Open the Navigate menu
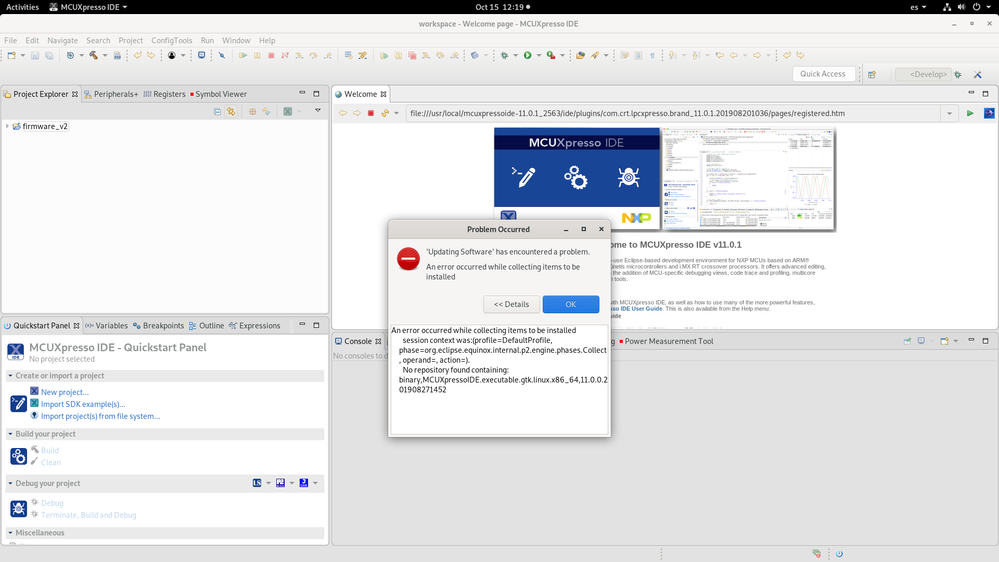 62,40
